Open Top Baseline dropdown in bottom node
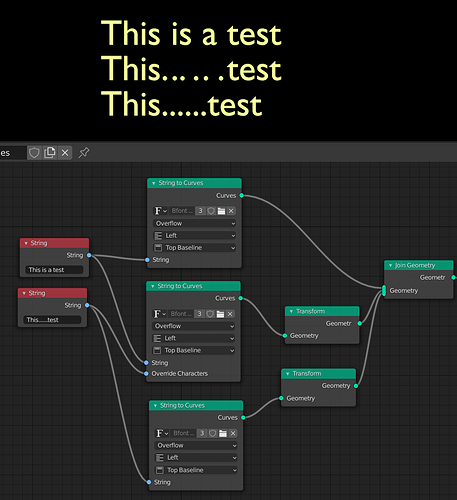 (x=196, y=470)
